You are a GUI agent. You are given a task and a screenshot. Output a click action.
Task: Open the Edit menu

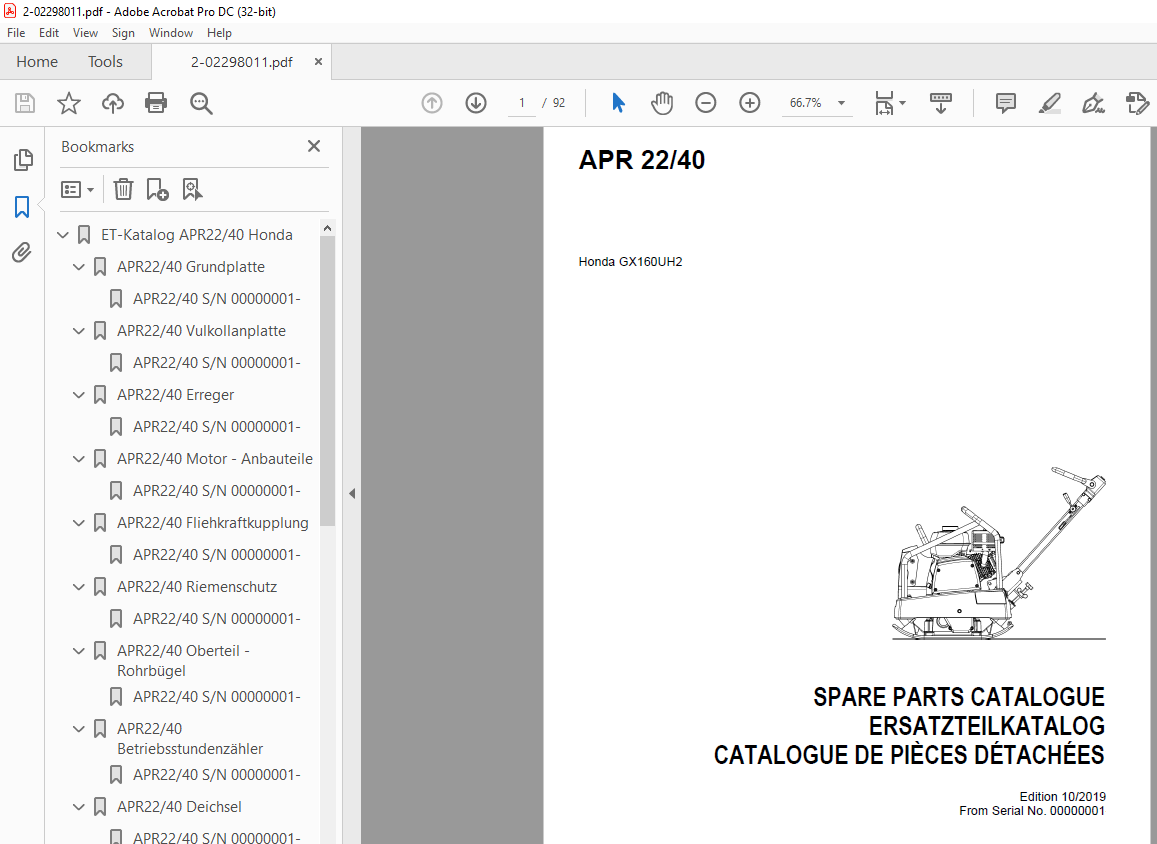pos(49,32)
